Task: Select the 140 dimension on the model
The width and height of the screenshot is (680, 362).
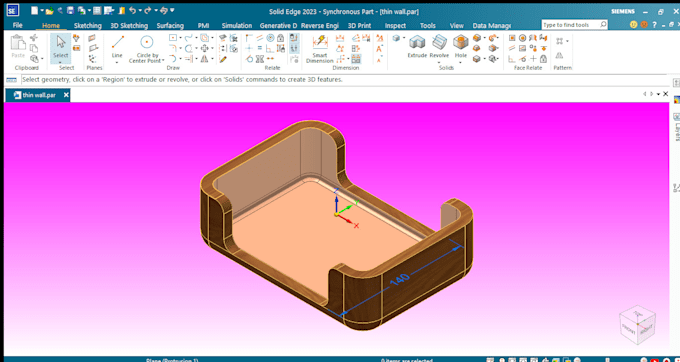Action: [x=399, y=280]
